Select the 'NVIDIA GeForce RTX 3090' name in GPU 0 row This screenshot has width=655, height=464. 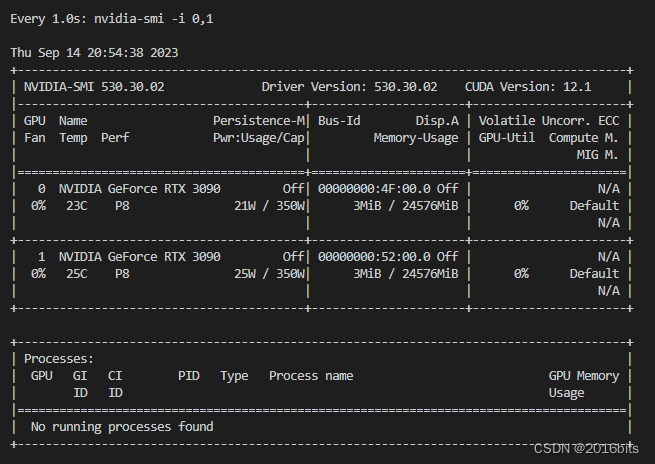pyautogui.click(x=140, y=189)
